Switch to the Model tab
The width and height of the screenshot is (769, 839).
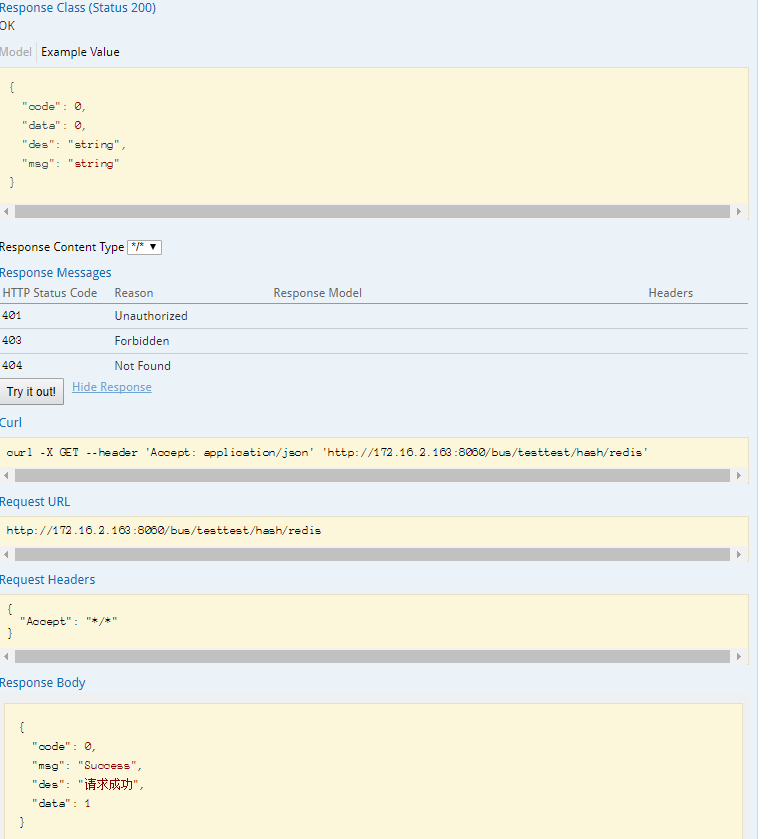pos(16,52)
